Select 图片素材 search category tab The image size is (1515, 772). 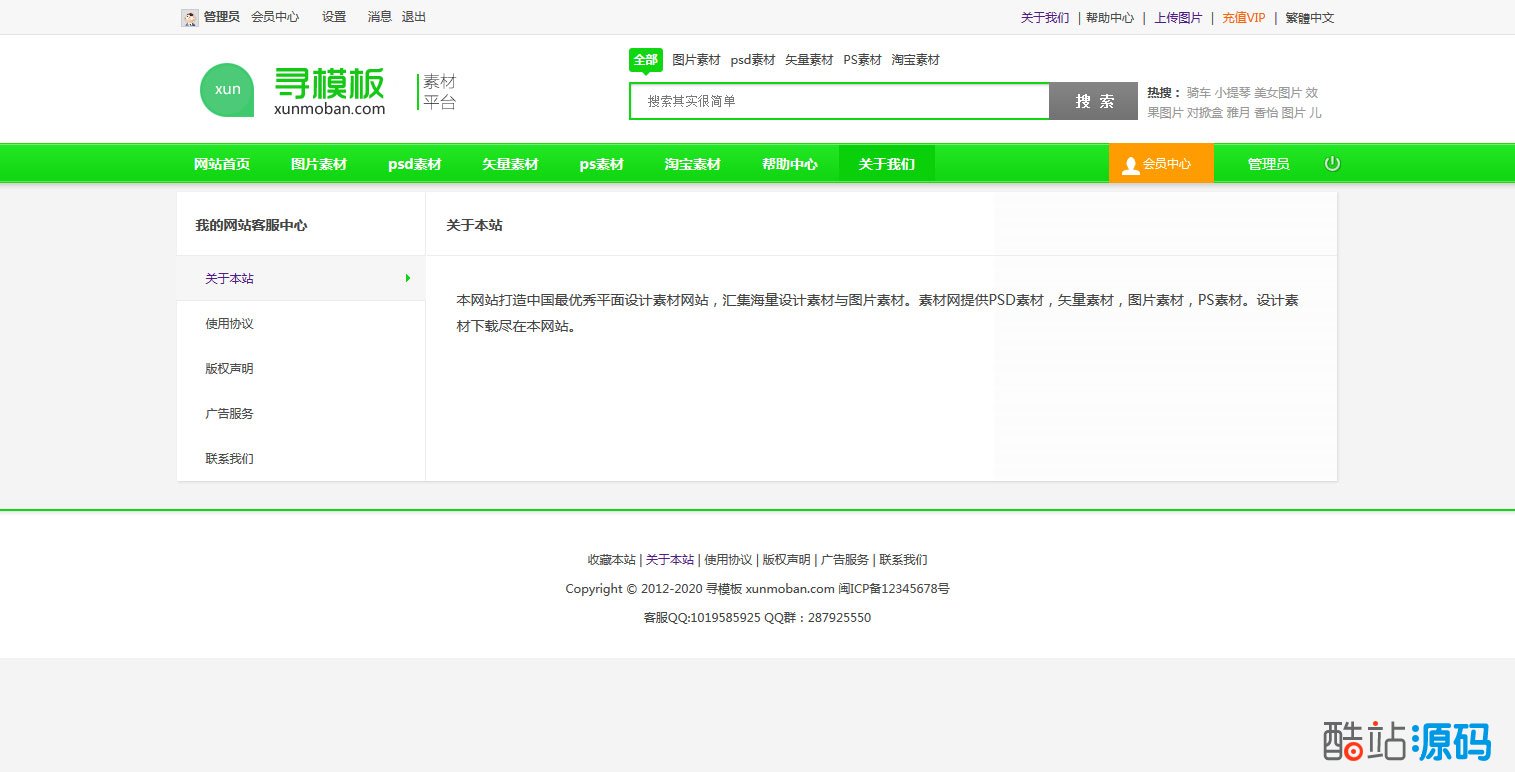coord(696,60)
